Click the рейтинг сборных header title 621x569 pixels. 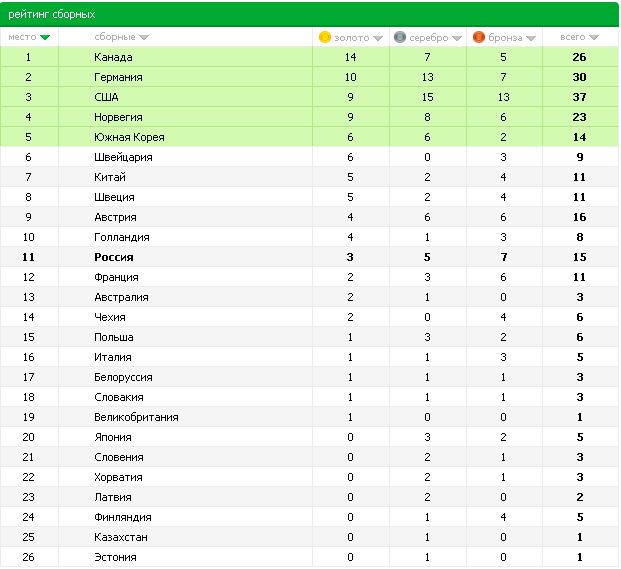(52, 15)
